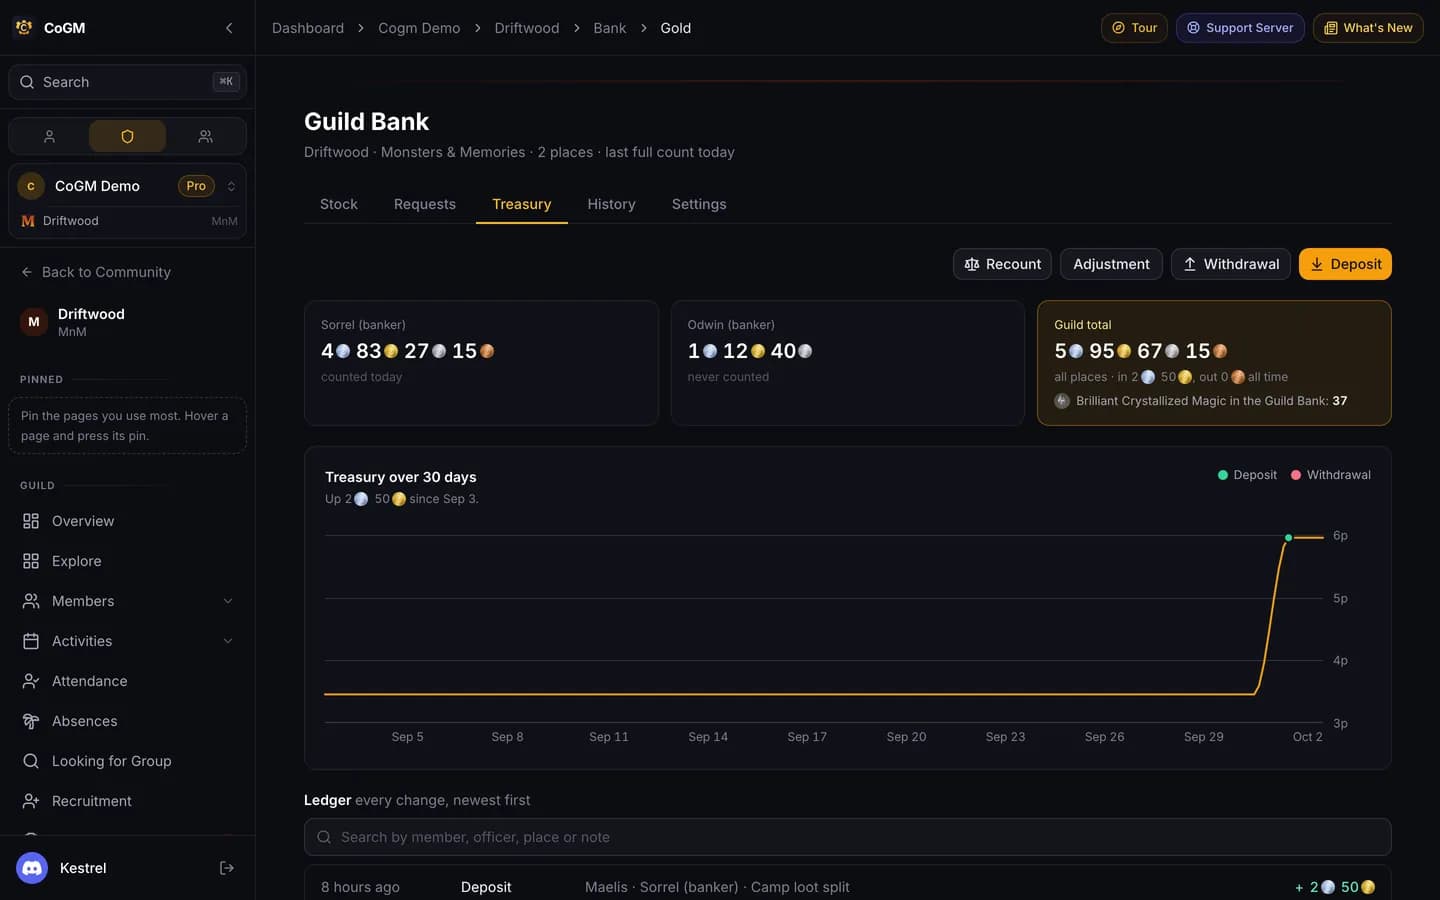Viewport: 1440px width, 900px height.
Task: Click the Explore grid icon in sidebar
Action: 31,561
